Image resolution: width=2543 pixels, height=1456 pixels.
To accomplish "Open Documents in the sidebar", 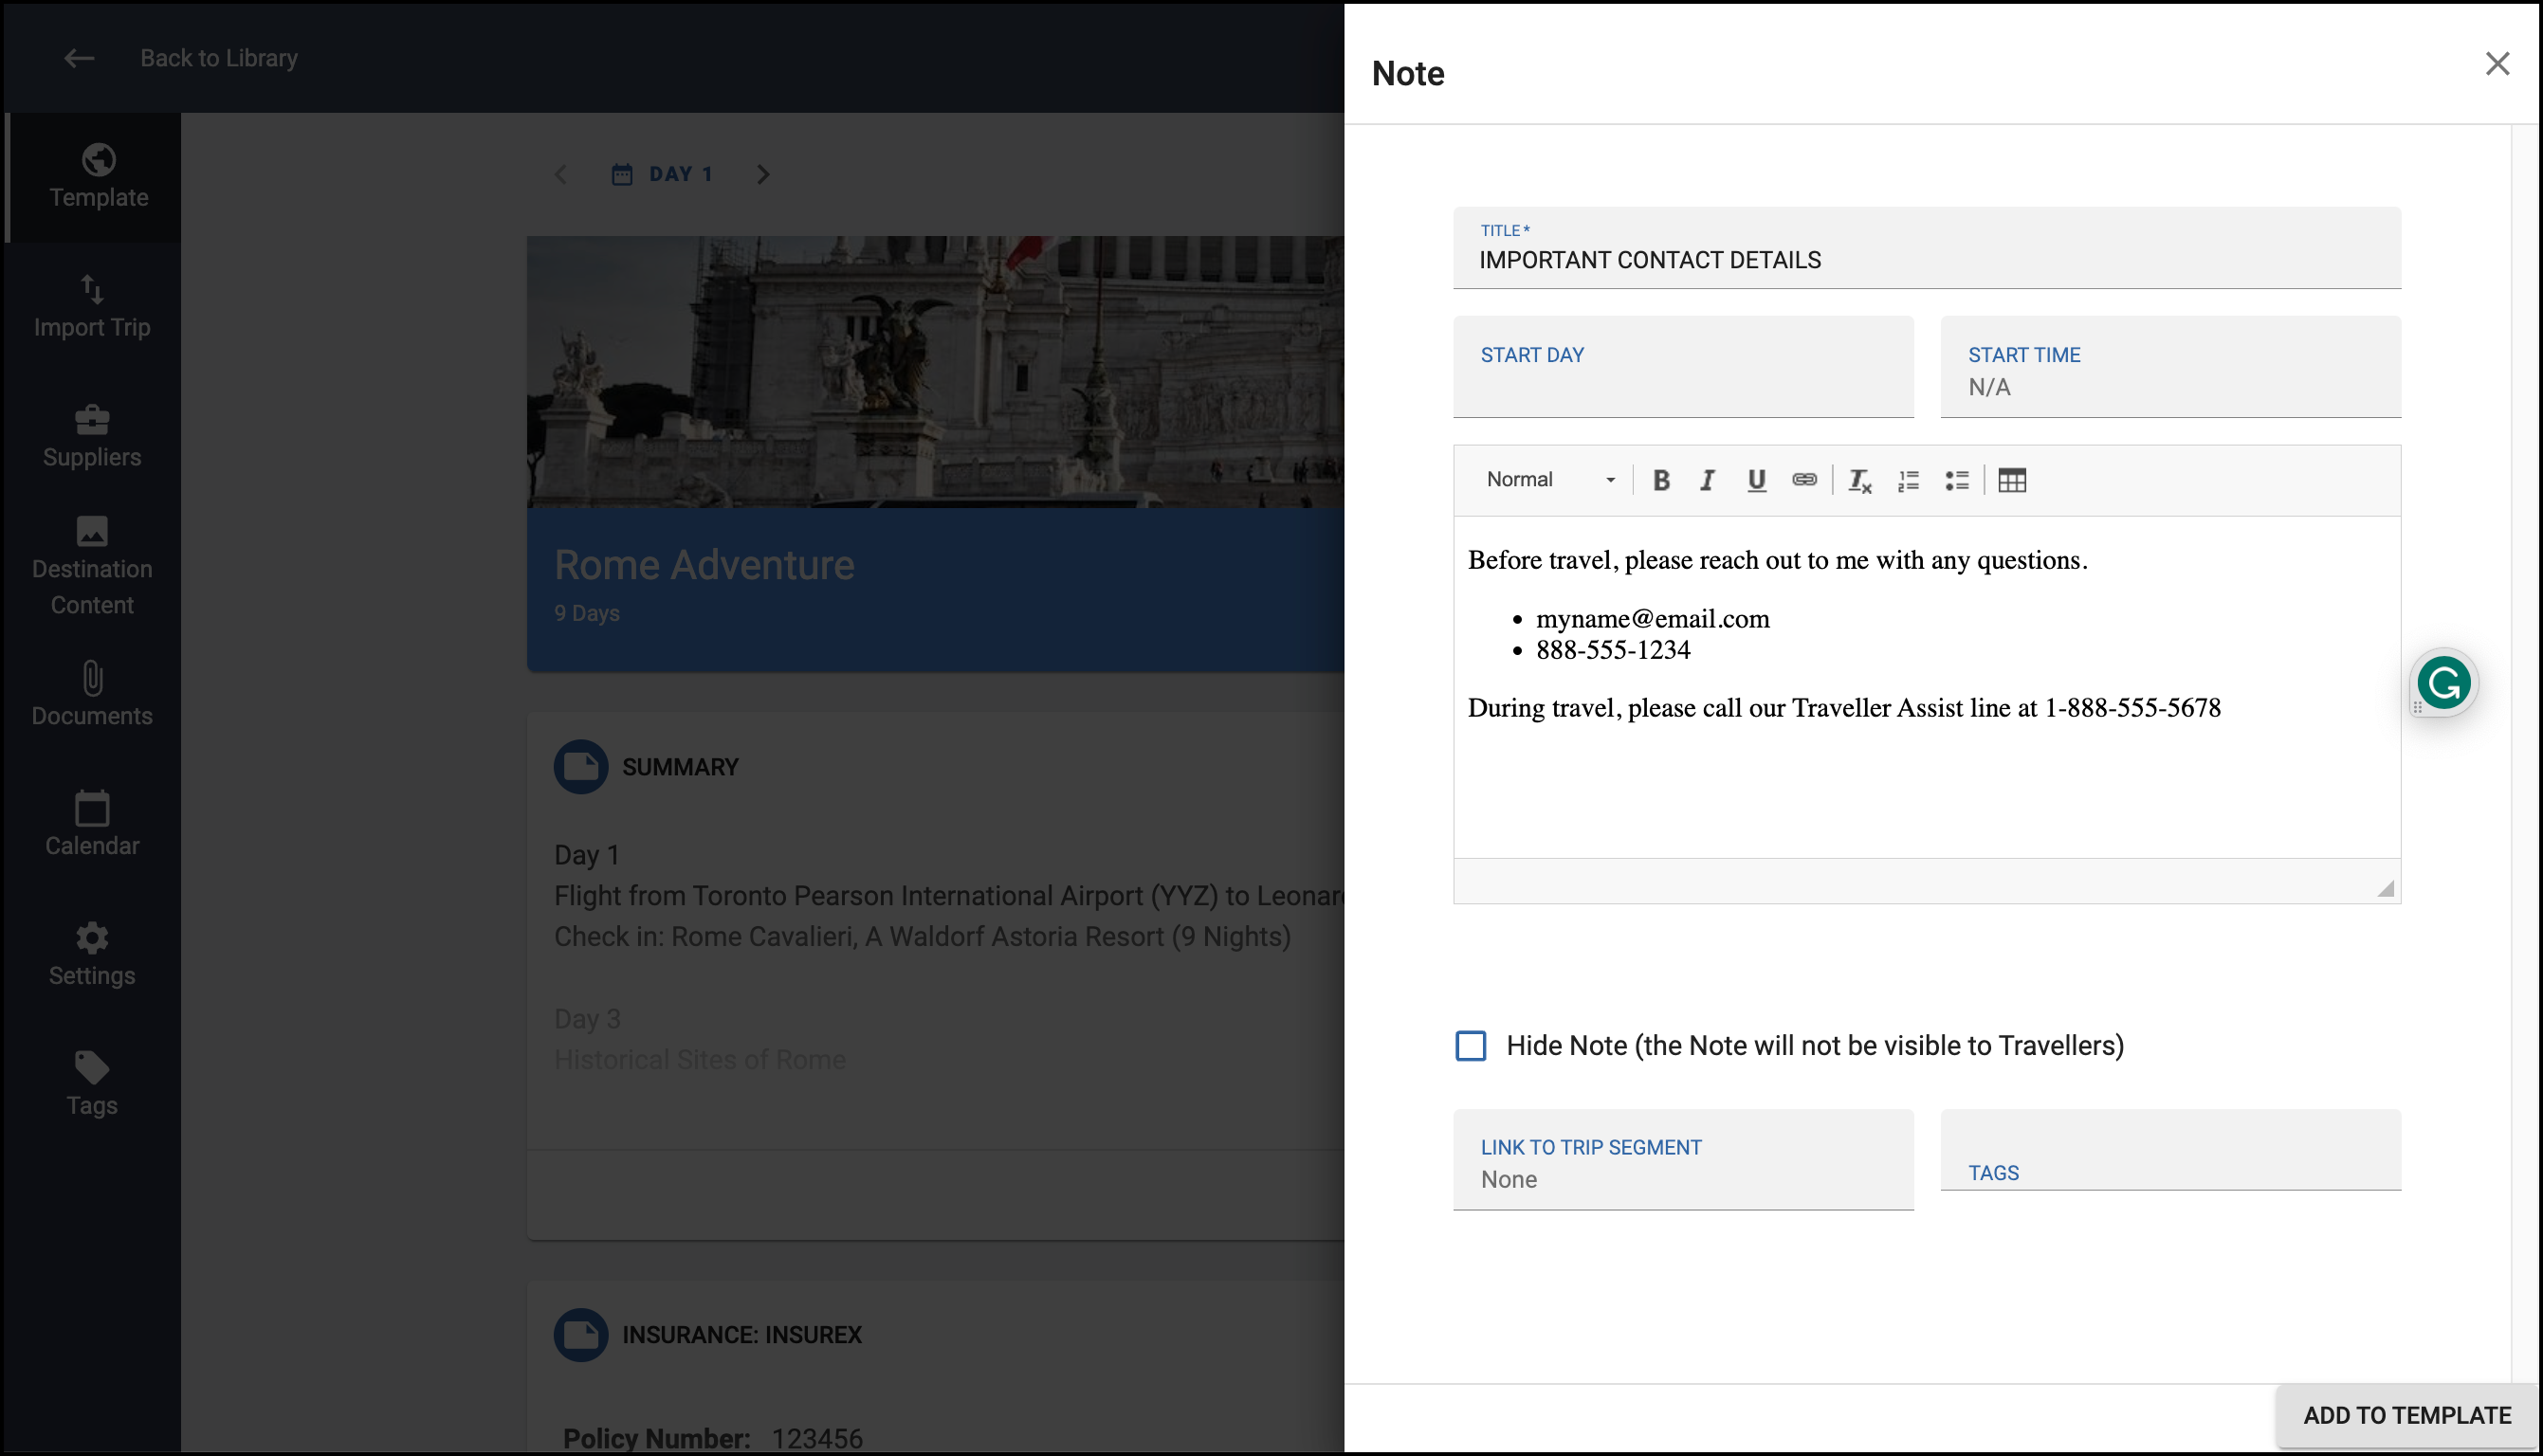I will [x=92, y=695].
